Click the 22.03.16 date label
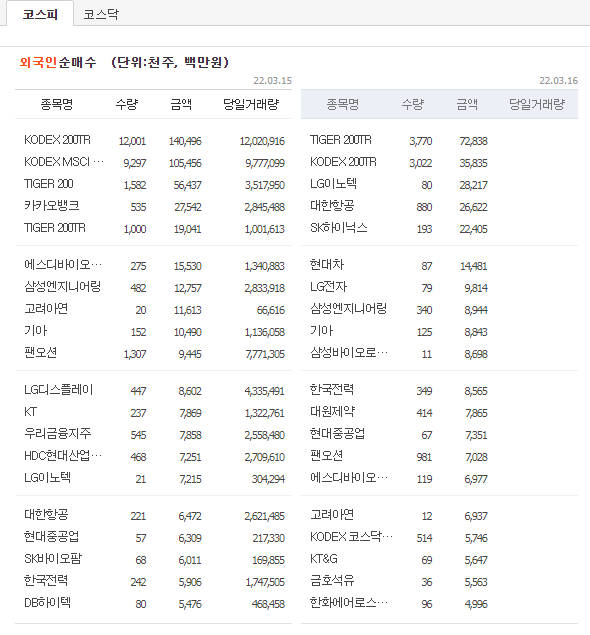This screenshot has height=635, width=590. pos(558,81)
